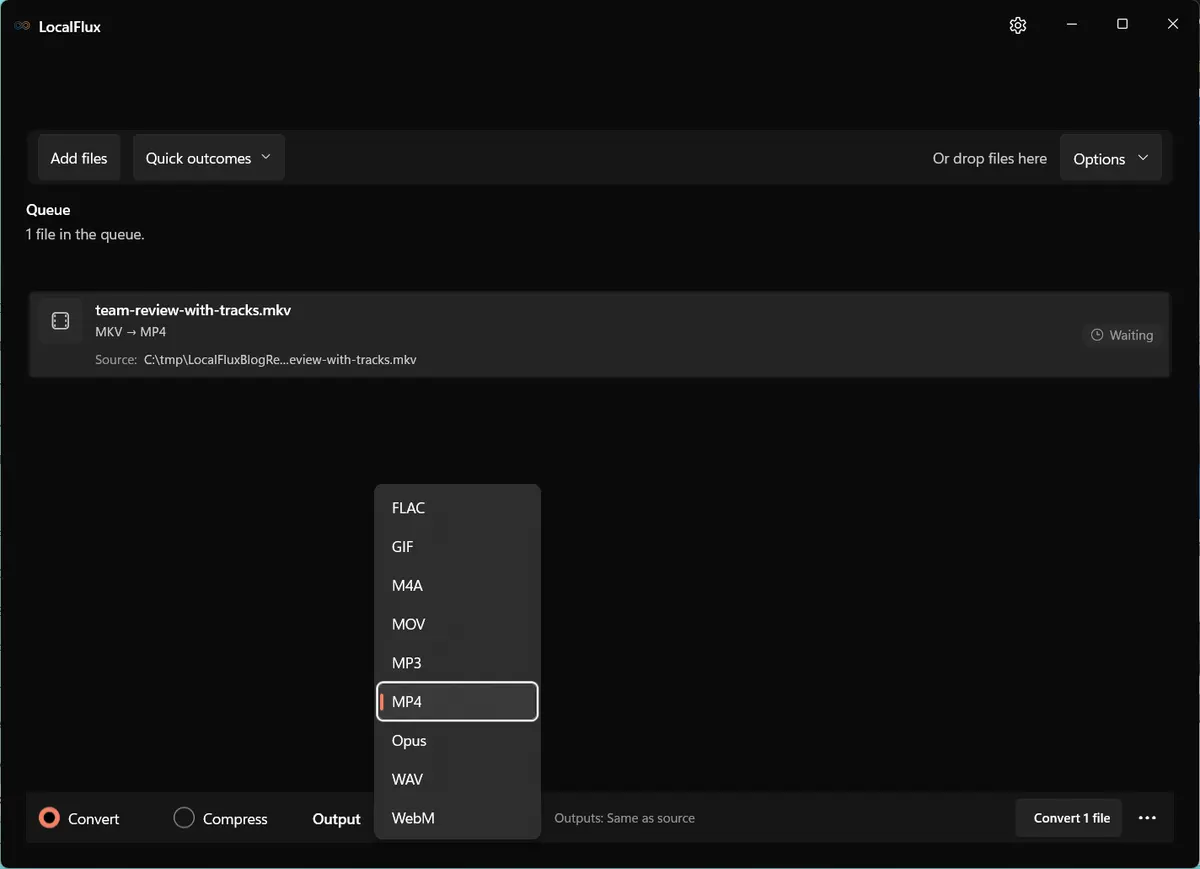Choose WebM from the output format list

pyautogui.click(x=457, y=818)
